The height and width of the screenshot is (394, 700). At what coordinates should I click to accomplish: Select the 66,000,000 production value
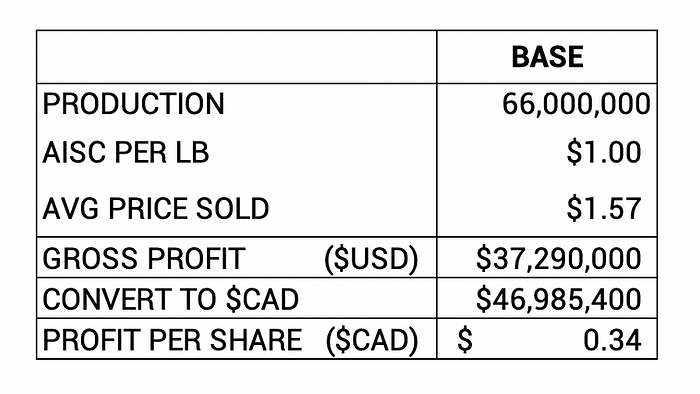pos(576,104)
